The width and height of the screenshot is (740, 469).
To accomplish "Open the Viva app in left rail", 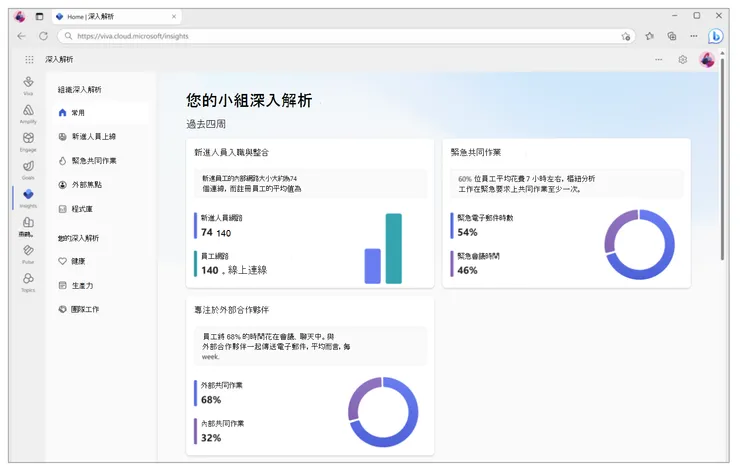I will (x=28, y=85).
